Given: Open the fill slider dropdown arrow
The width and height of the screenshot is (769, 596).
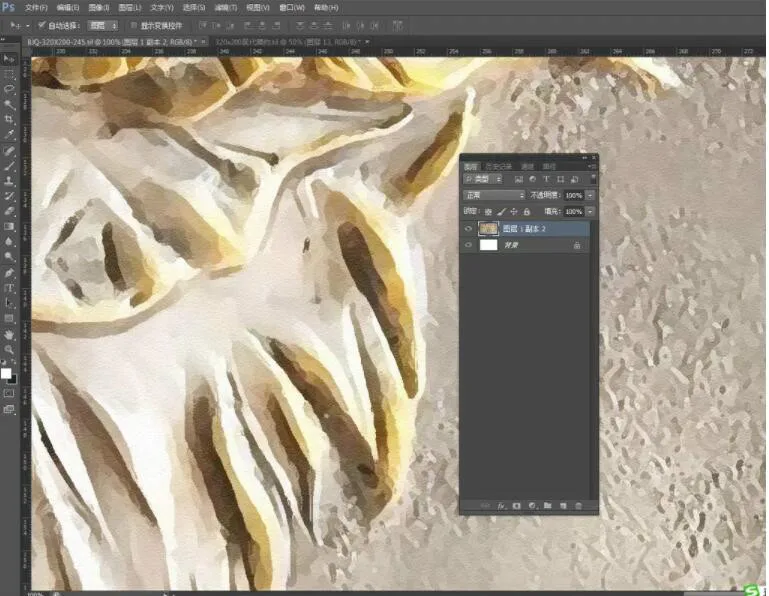Looking at the screenshot, I should point(590,211).
